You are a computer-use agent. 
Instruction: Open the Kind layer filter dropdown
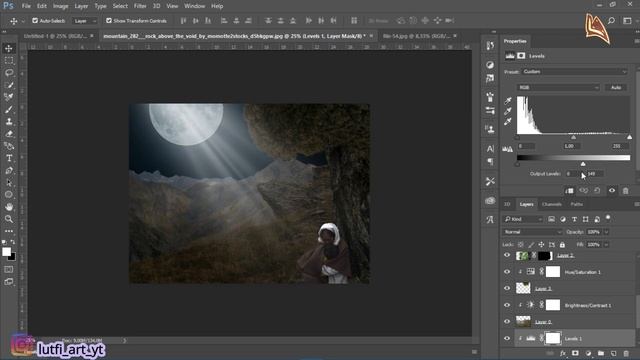pyautogui.click(x=523, y=220)
